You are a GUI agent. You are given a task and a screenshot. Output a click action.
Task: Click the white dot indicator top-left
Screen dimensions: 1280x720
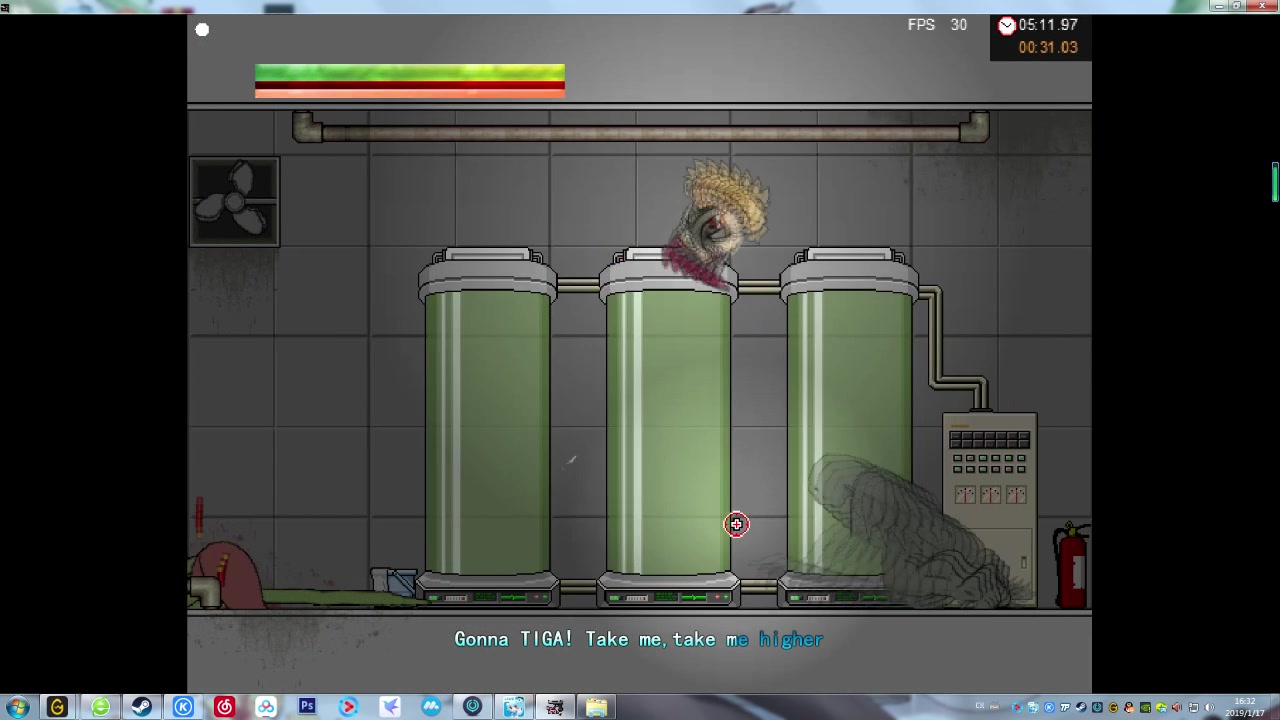click(x=202, y=30)
